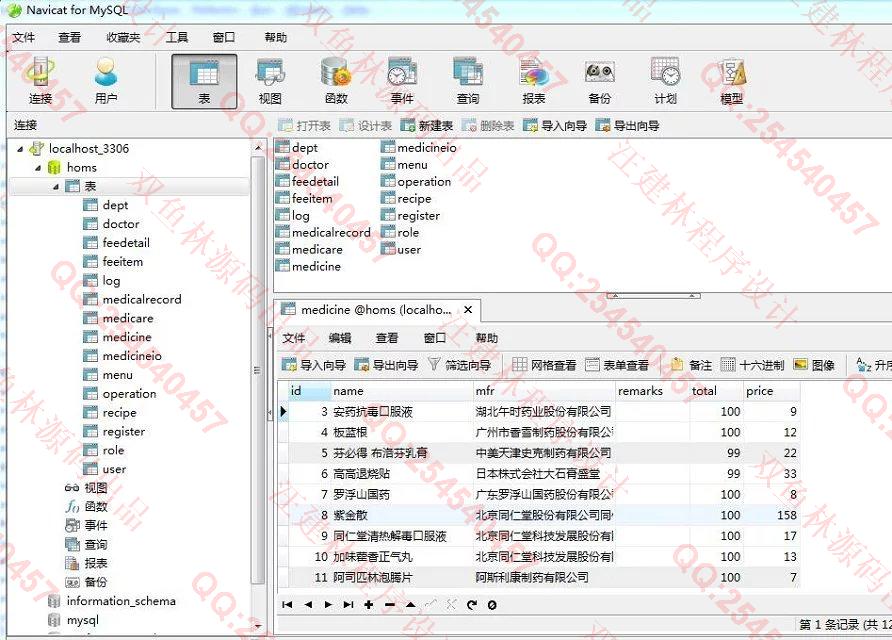
Task: Open the 用户 (User) toolbar icon
Action: (106, 81)
